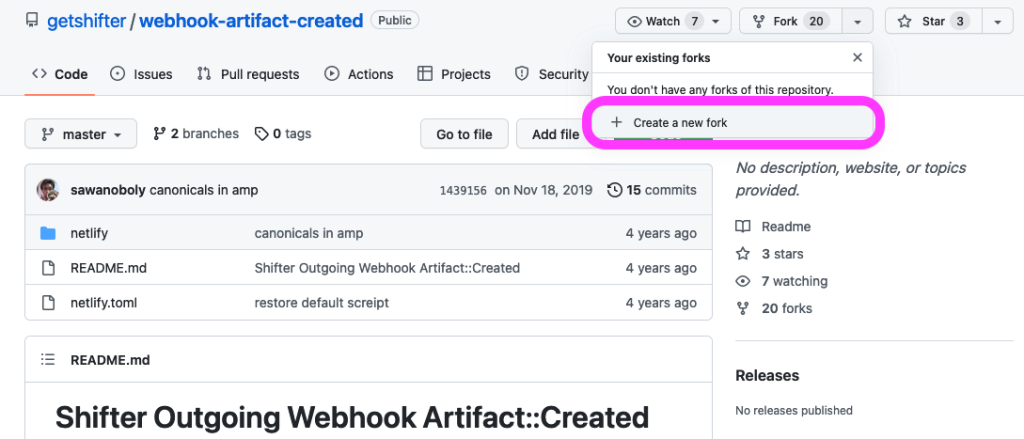Select Create a new fork
This screenshot has width=1024, height=439.
point(732,123)
